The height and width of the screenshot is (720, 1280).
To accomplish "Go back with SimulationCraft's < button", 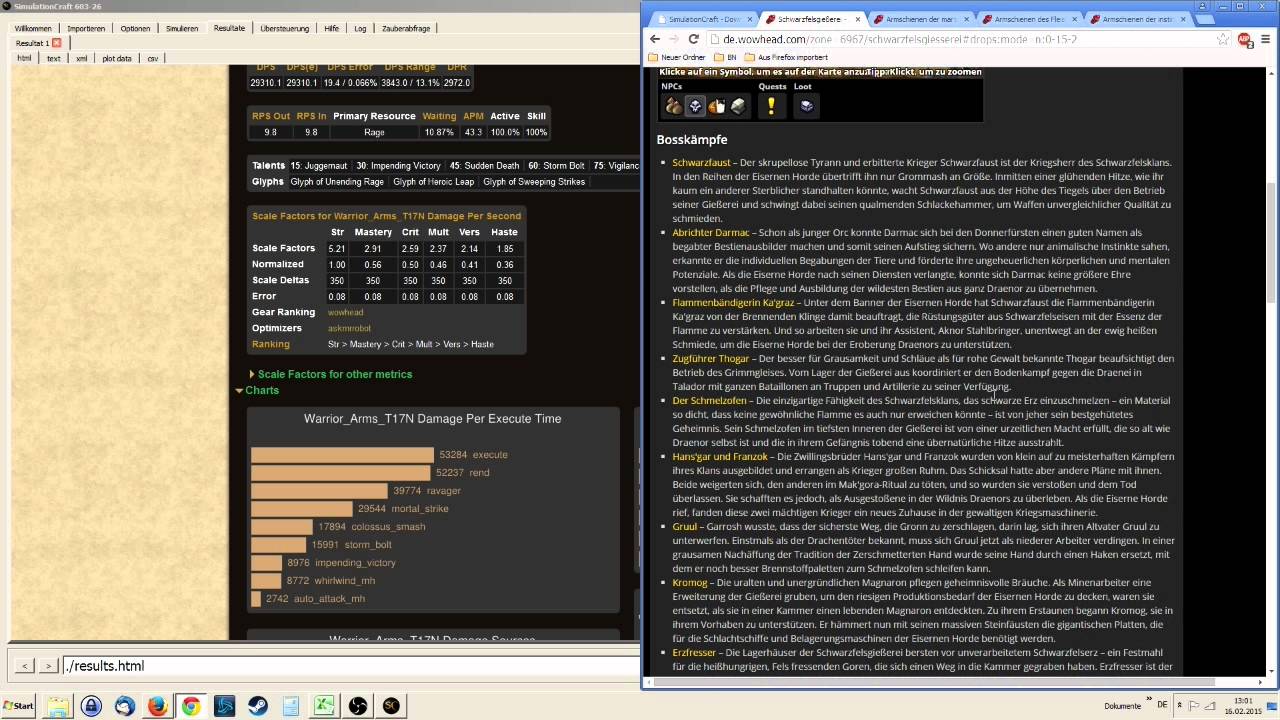I will (x=25, y=666).
